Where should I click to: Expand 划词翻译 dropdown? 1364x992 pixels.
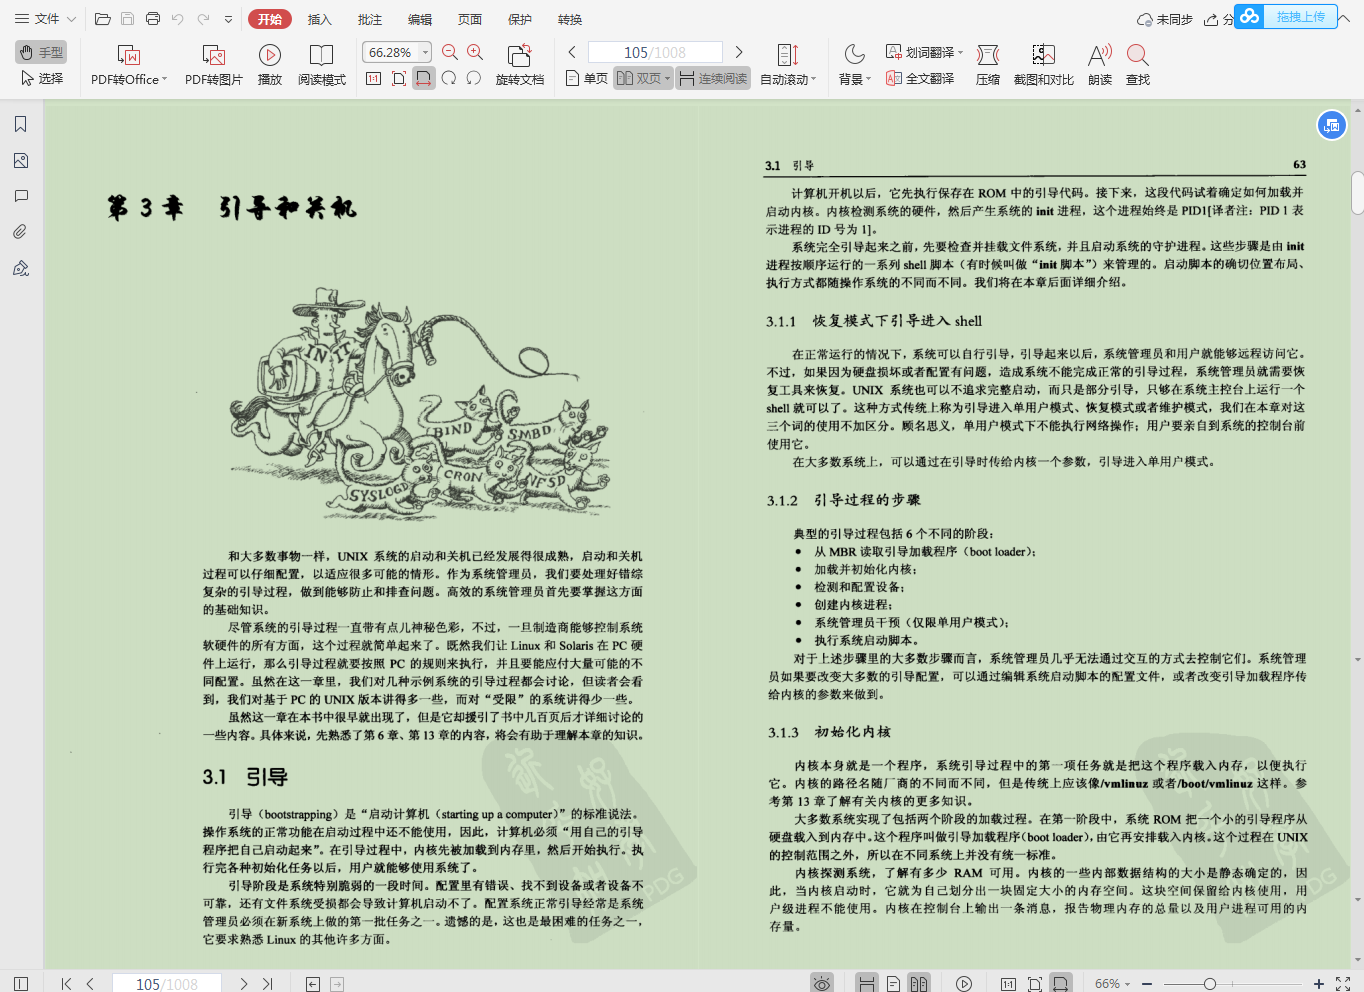pos(960,52)
